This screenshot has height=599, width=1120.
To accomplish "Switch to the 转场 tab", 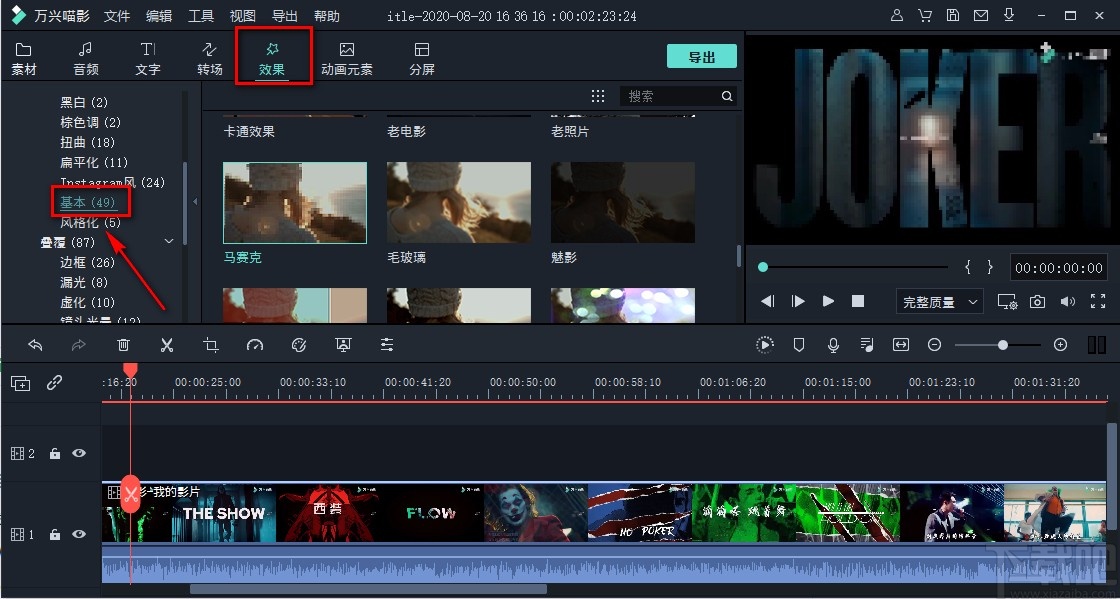I will click(x=209, y=56).
